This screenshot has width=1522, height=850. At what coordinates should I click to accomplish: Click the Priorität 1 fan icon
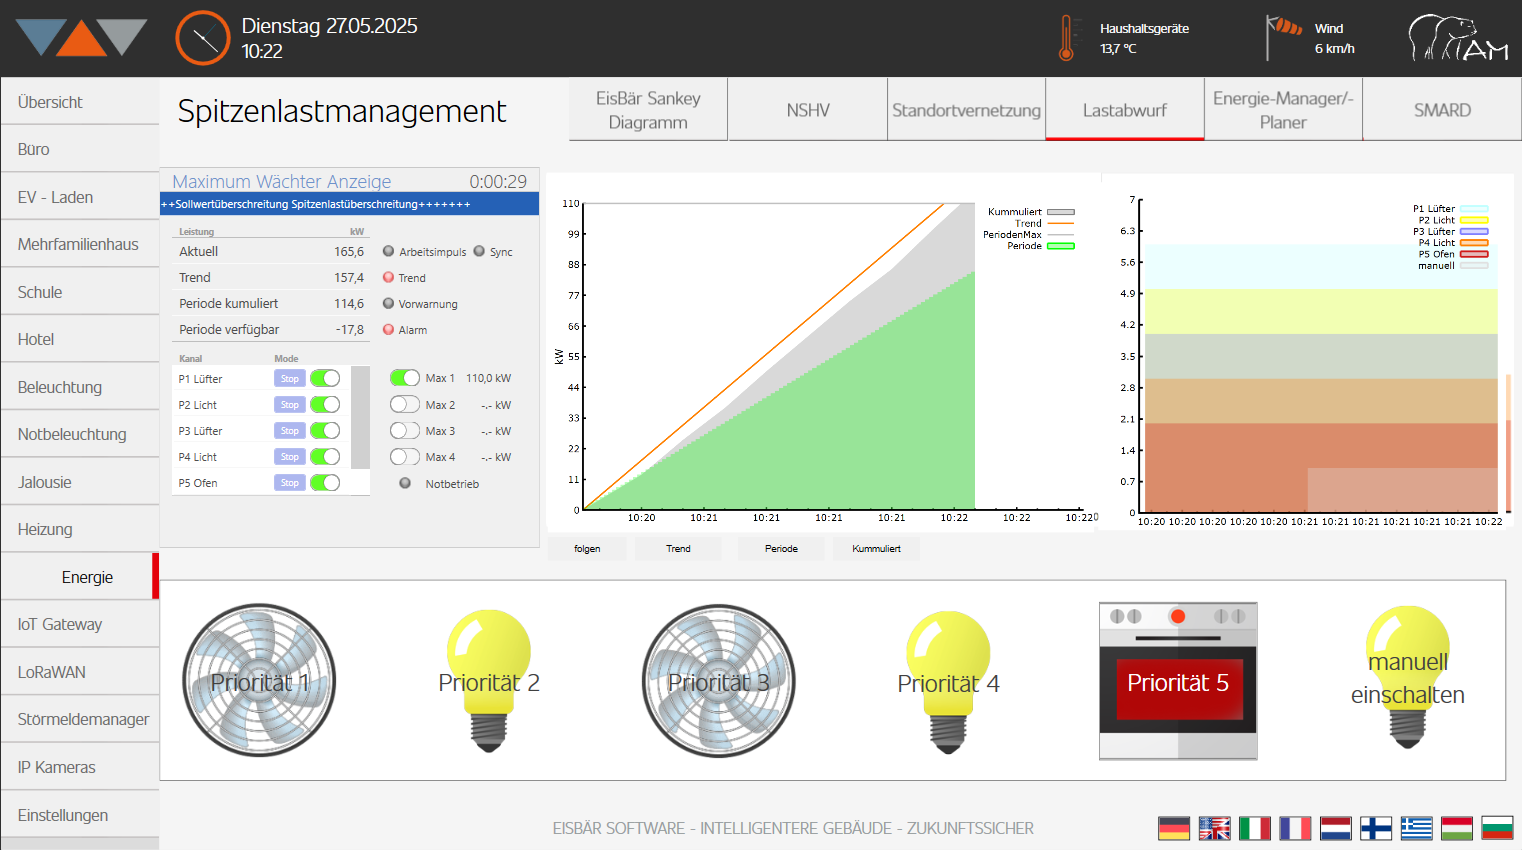[259, 681]
